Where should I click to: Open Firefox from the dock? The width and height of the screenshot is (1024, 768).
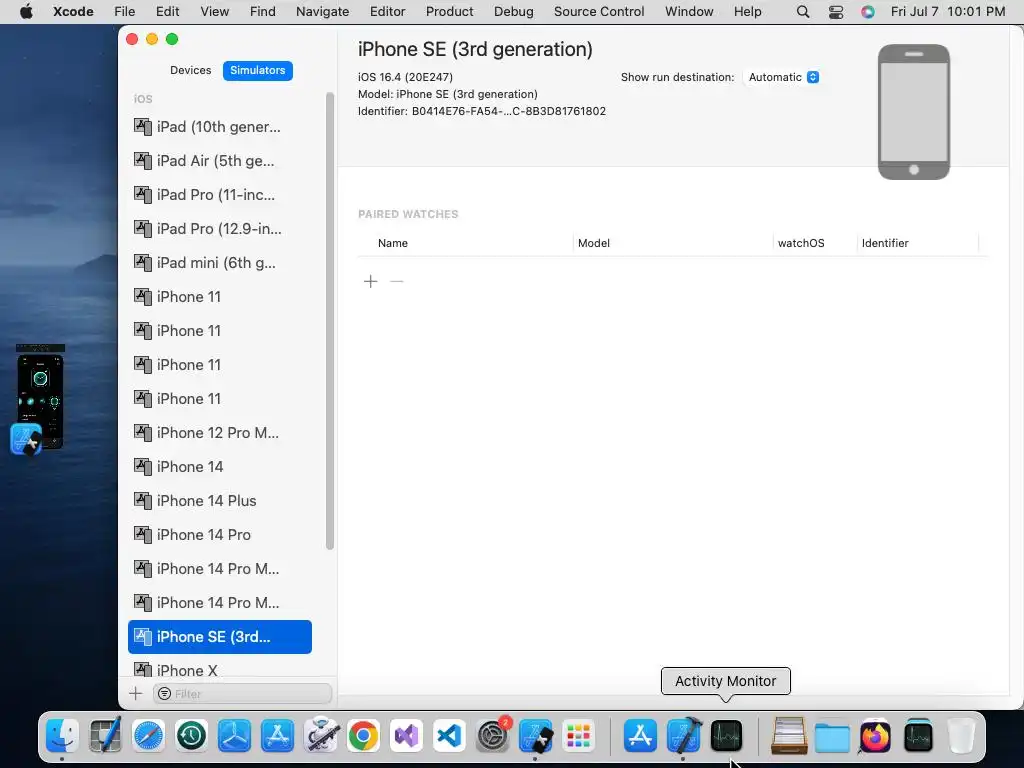875,736
